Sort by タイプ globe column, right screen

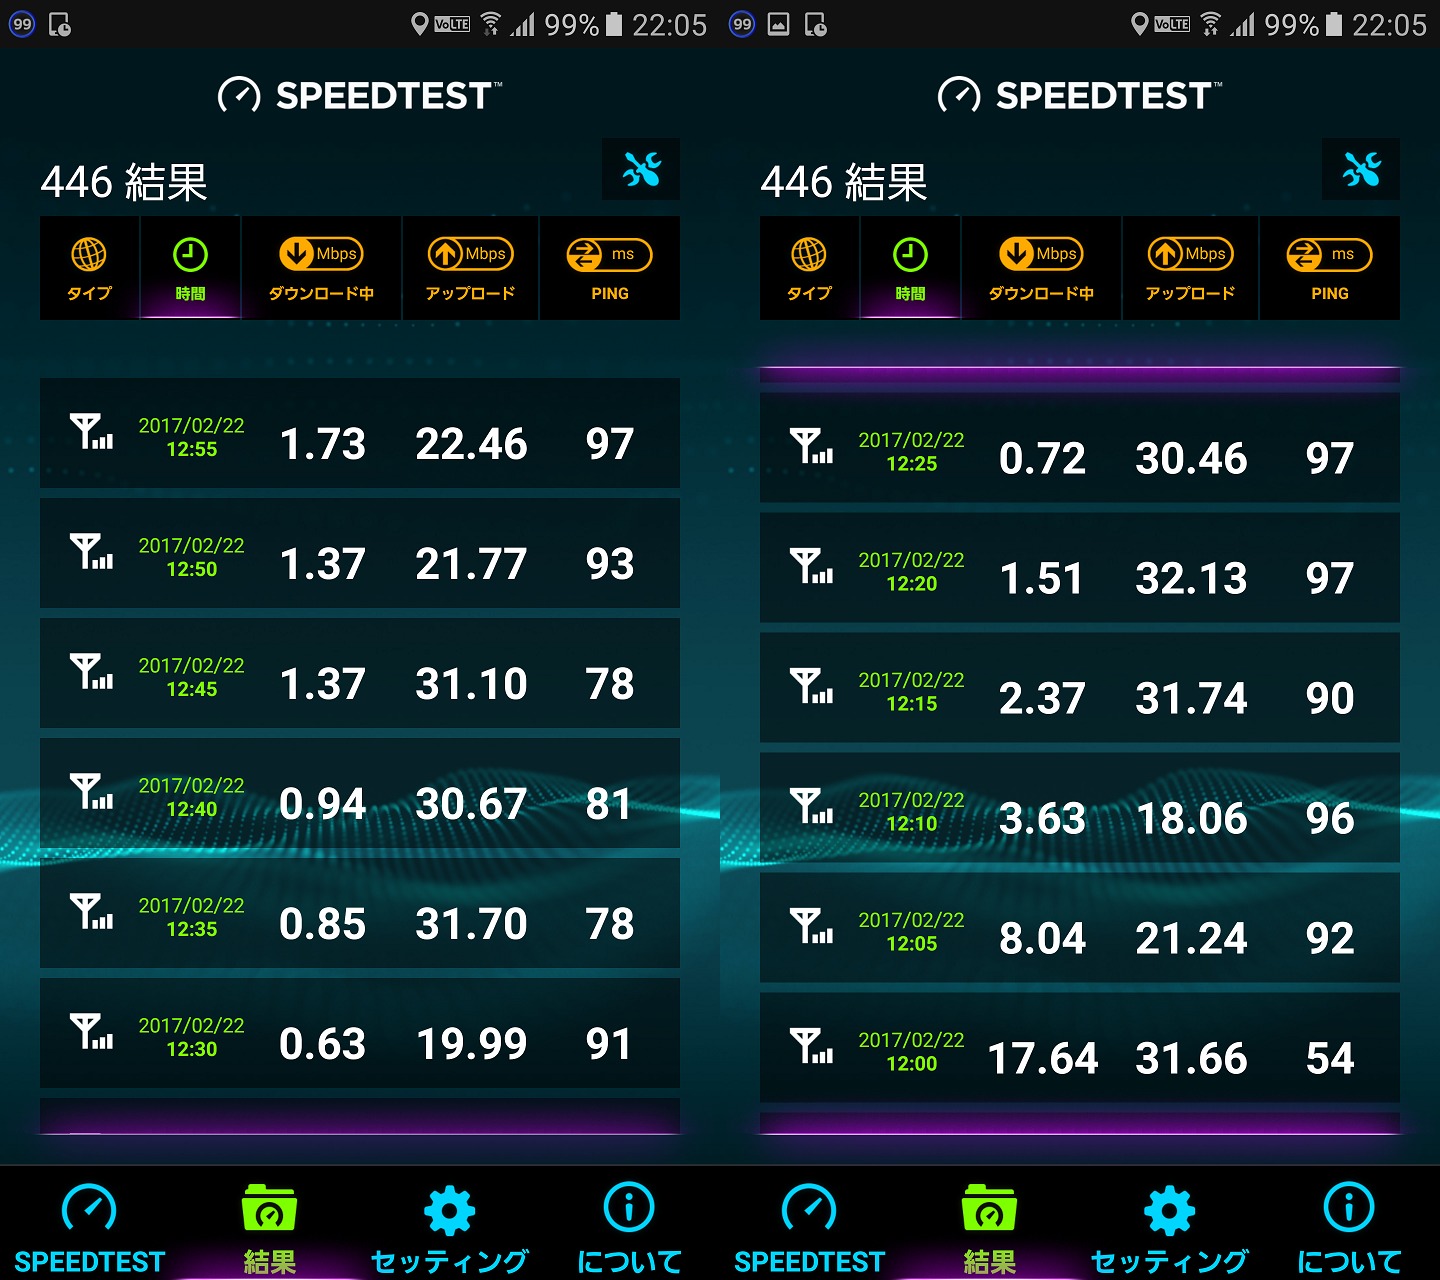810,268
